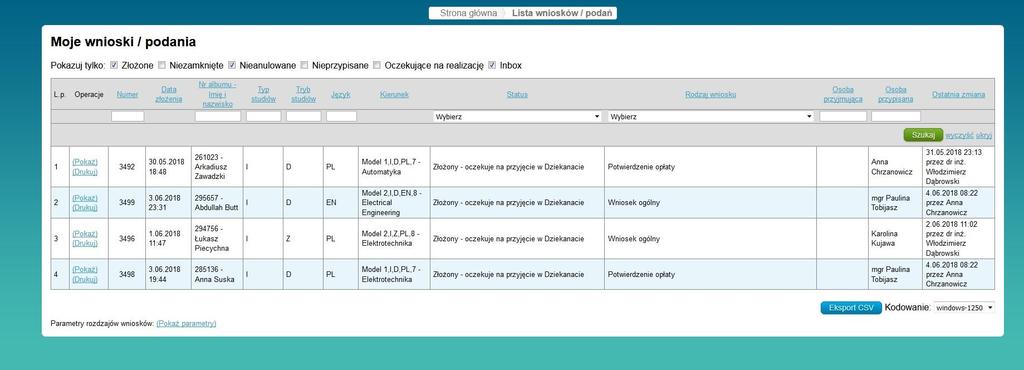1024x370 pixels.
Task: Open the Kodowanie encoding dropdown
Action: point(964,307)
